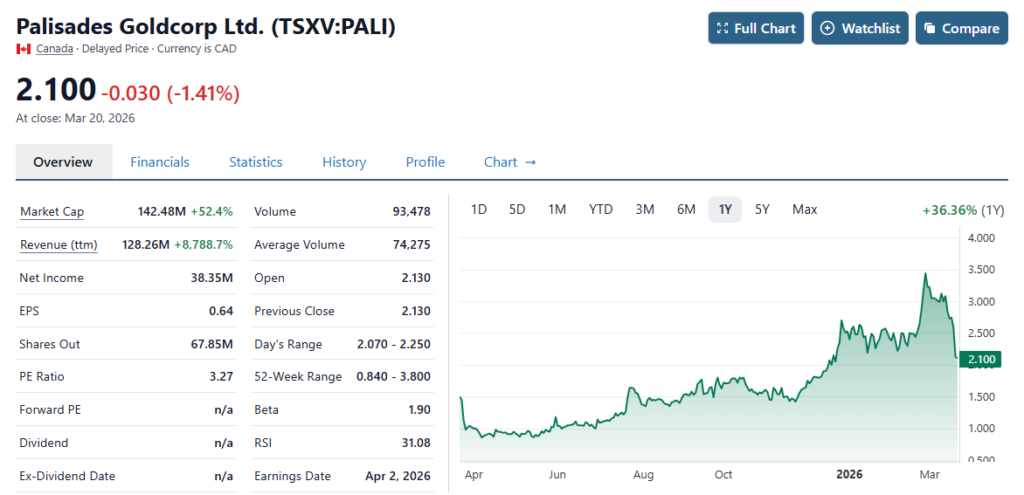Set chart range to 1D

pyautogui.click(x=479, y=209)
